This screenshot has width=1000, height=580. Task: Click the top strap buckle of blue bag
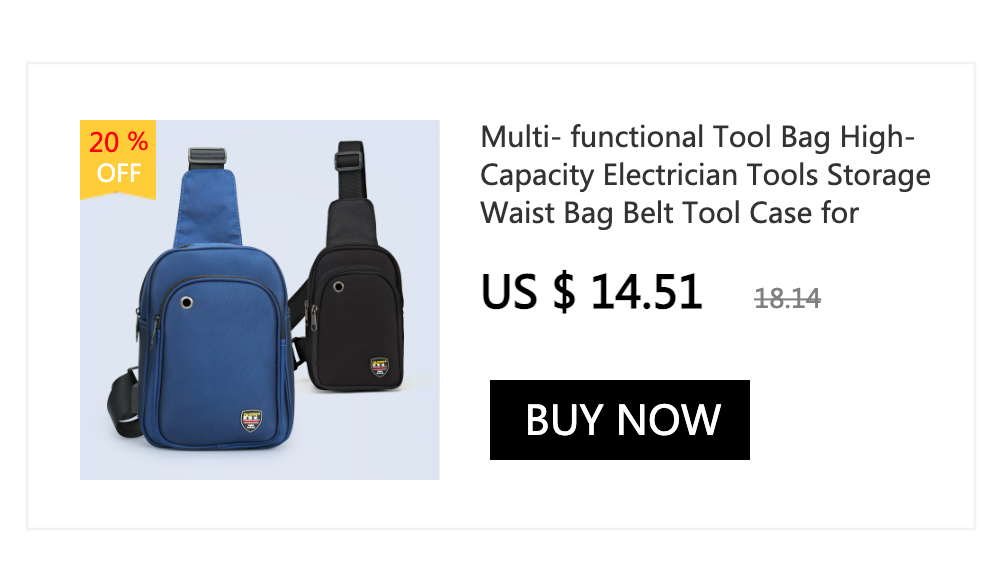tap(207, 156)
